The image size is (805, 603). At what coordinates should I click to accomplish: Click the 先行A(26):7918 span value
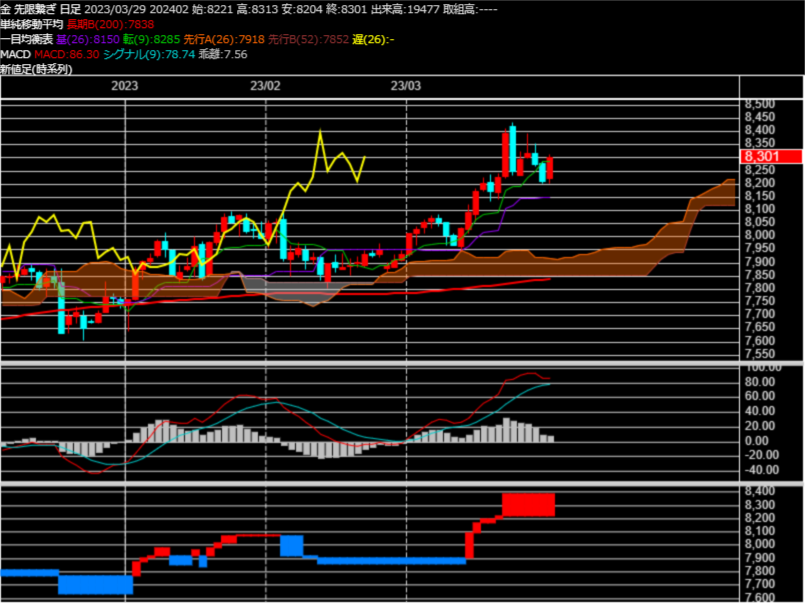(224, 40)
